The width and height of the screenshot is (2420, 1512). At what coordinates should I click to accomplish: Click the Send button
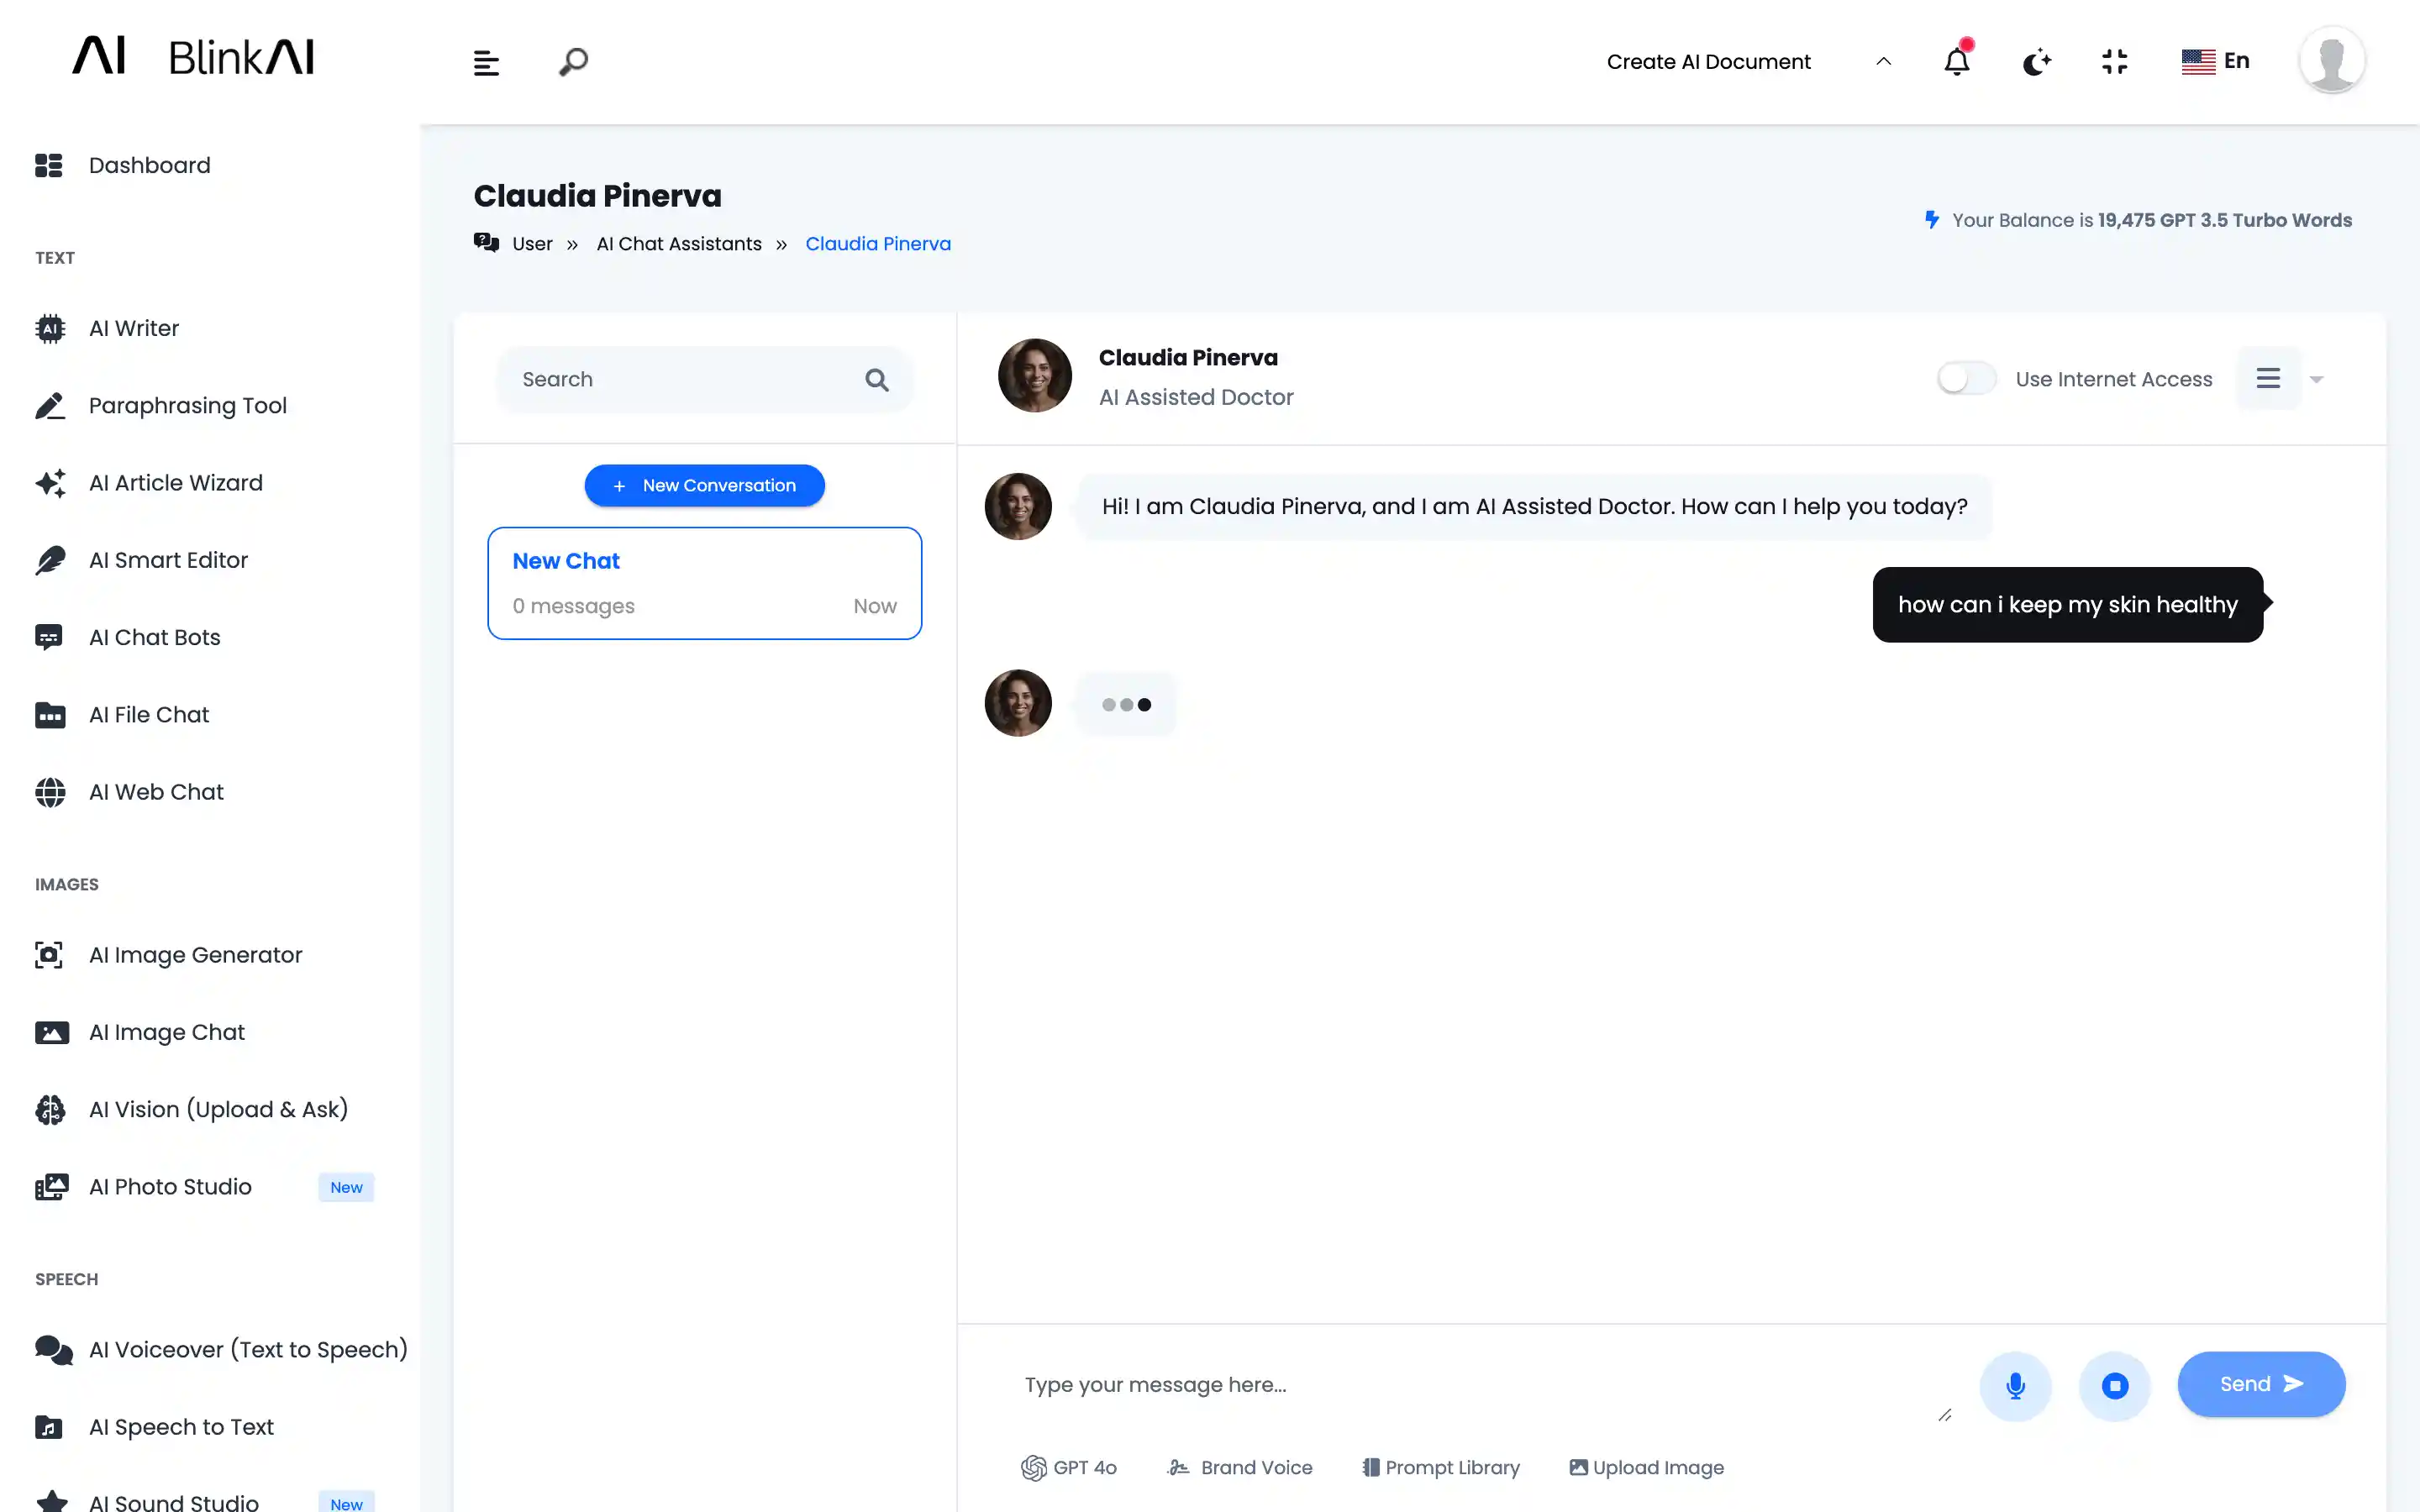coord(2260,1384)
